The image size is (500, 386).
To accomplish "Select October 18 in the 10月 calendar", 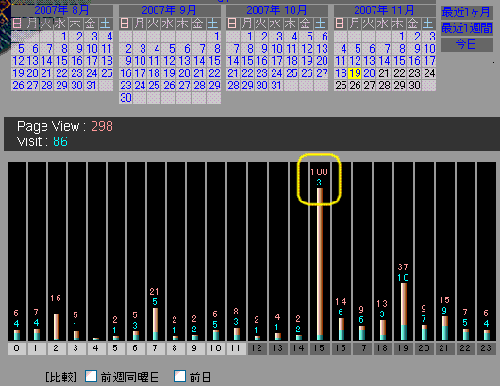I will click(292, 61).
